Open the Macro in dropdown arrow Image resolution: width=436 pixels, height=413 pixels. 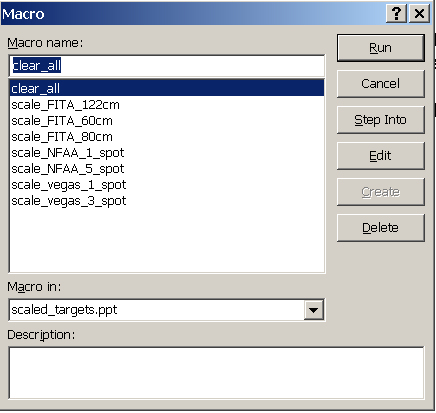pos(313,310)
